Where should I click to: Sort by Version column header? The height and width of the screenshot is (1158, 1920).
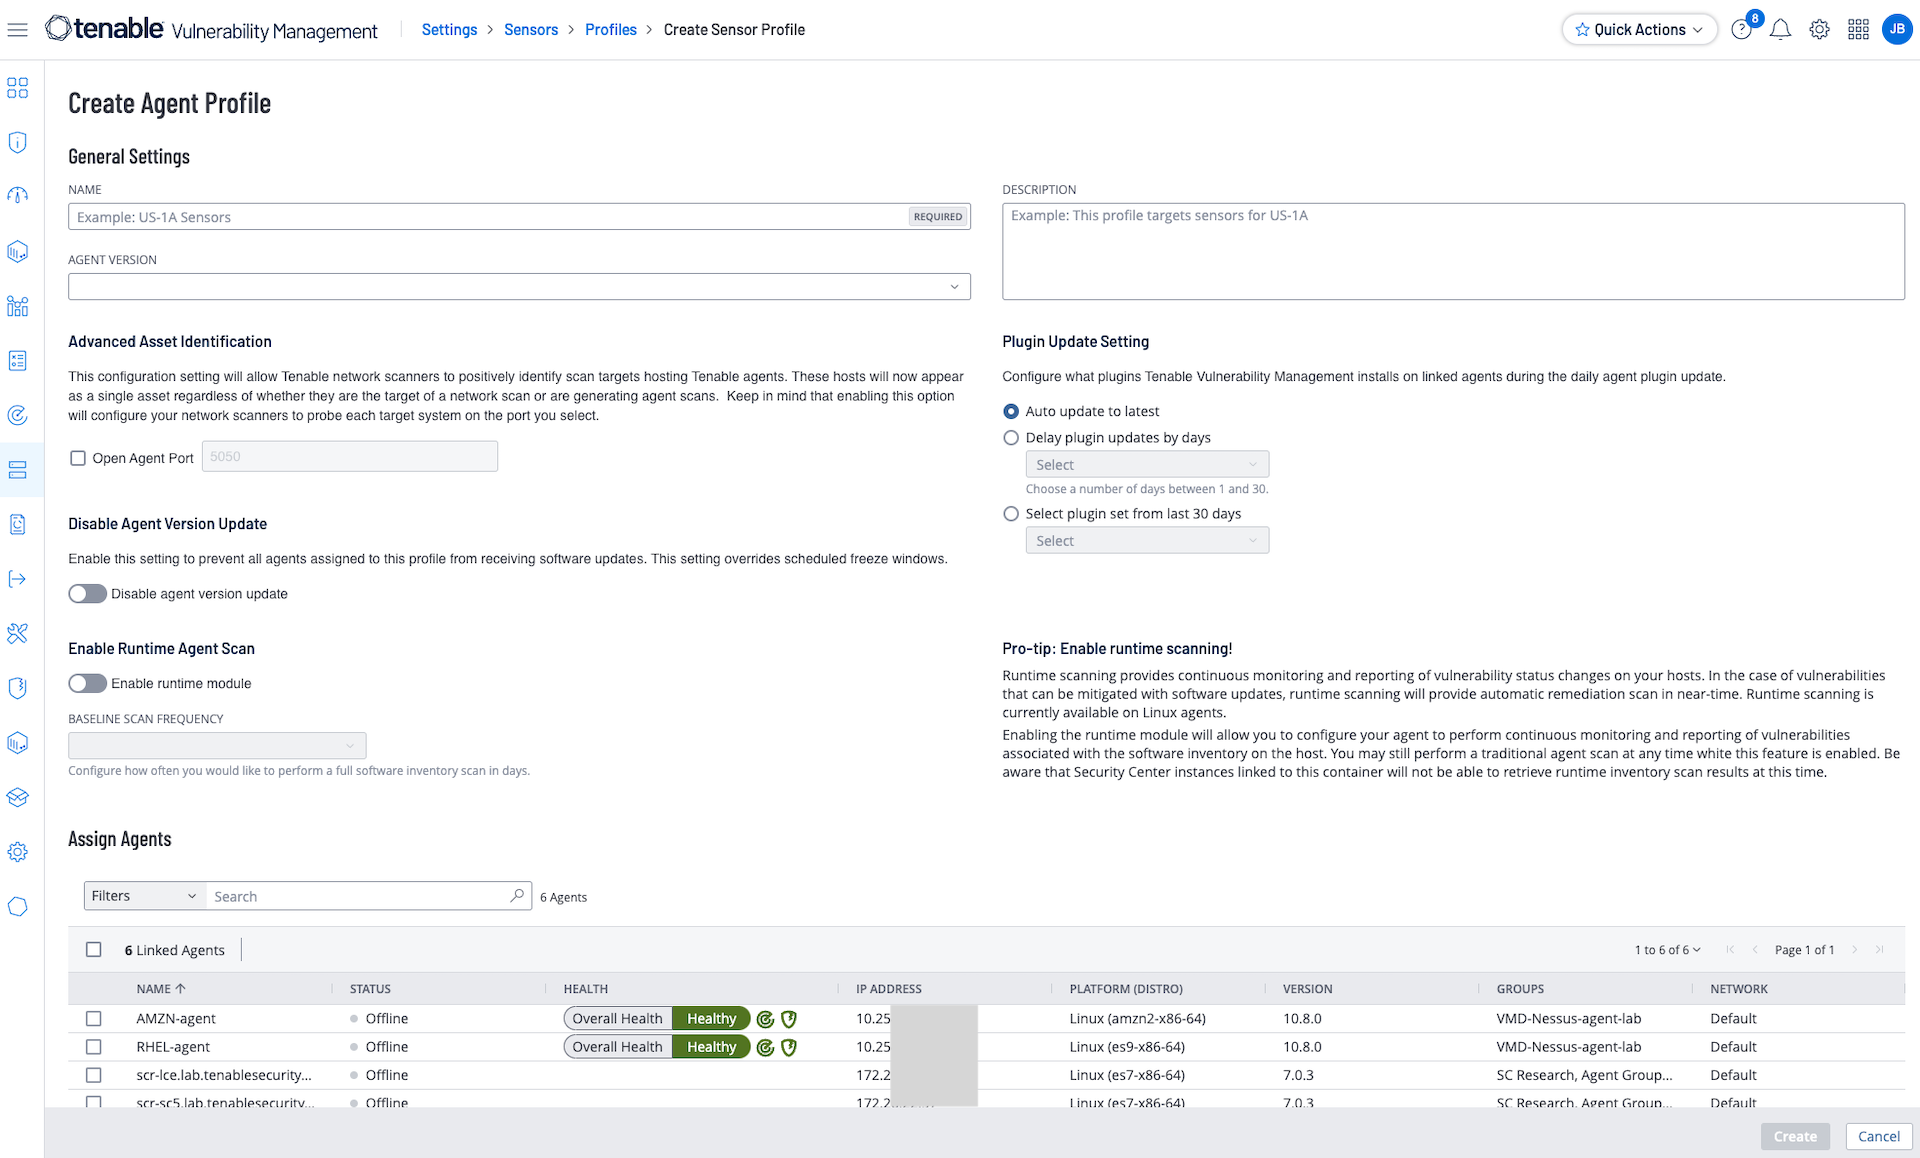point(1307,988)
